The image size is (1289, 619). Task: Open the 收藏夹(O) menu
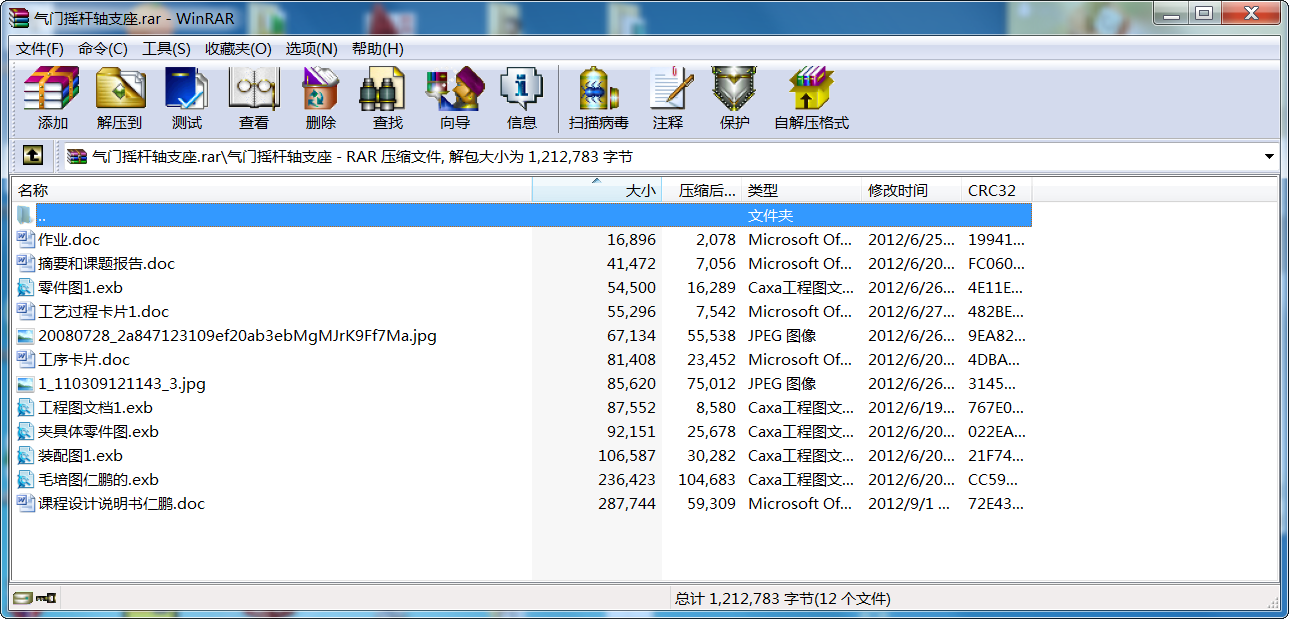[x=238, y=48]
